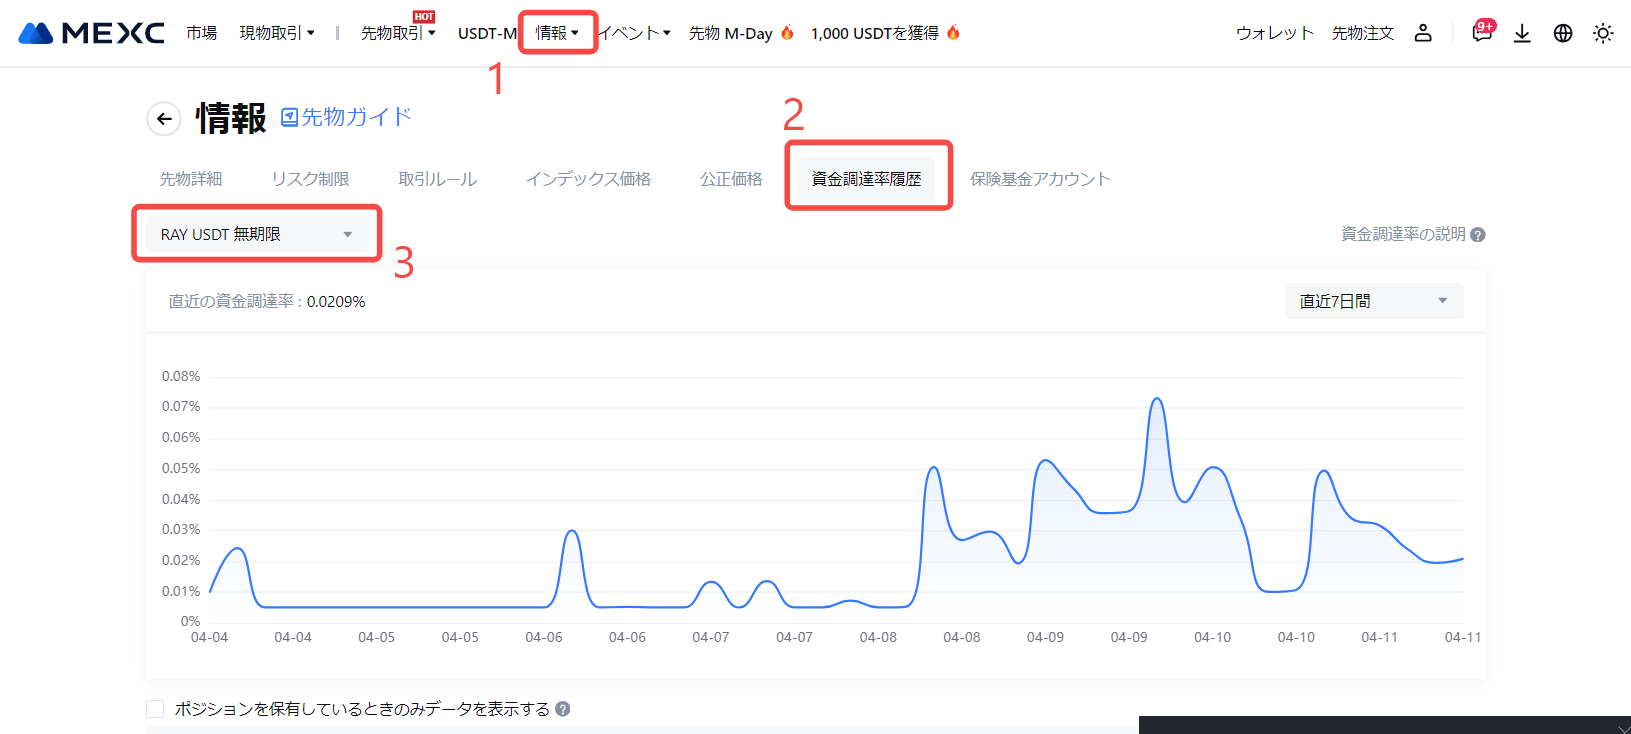The image size is (1631, 734).
Task: Click the MEXC logo
Action: [x=91, y=33]
